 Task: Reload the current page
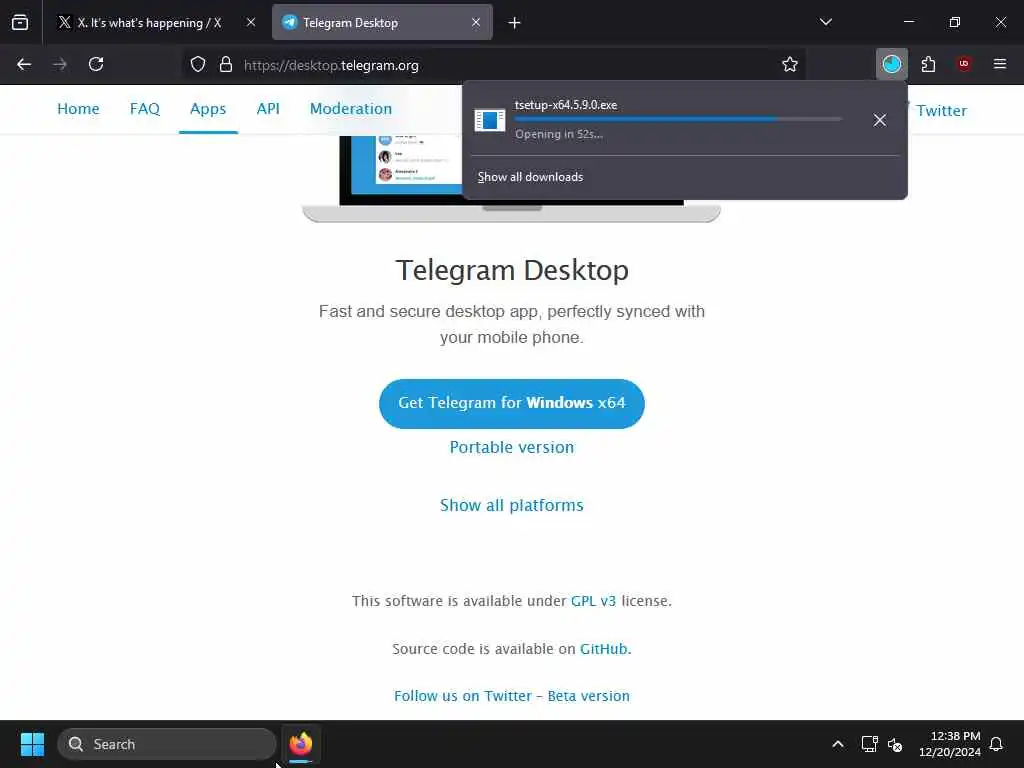96,64
